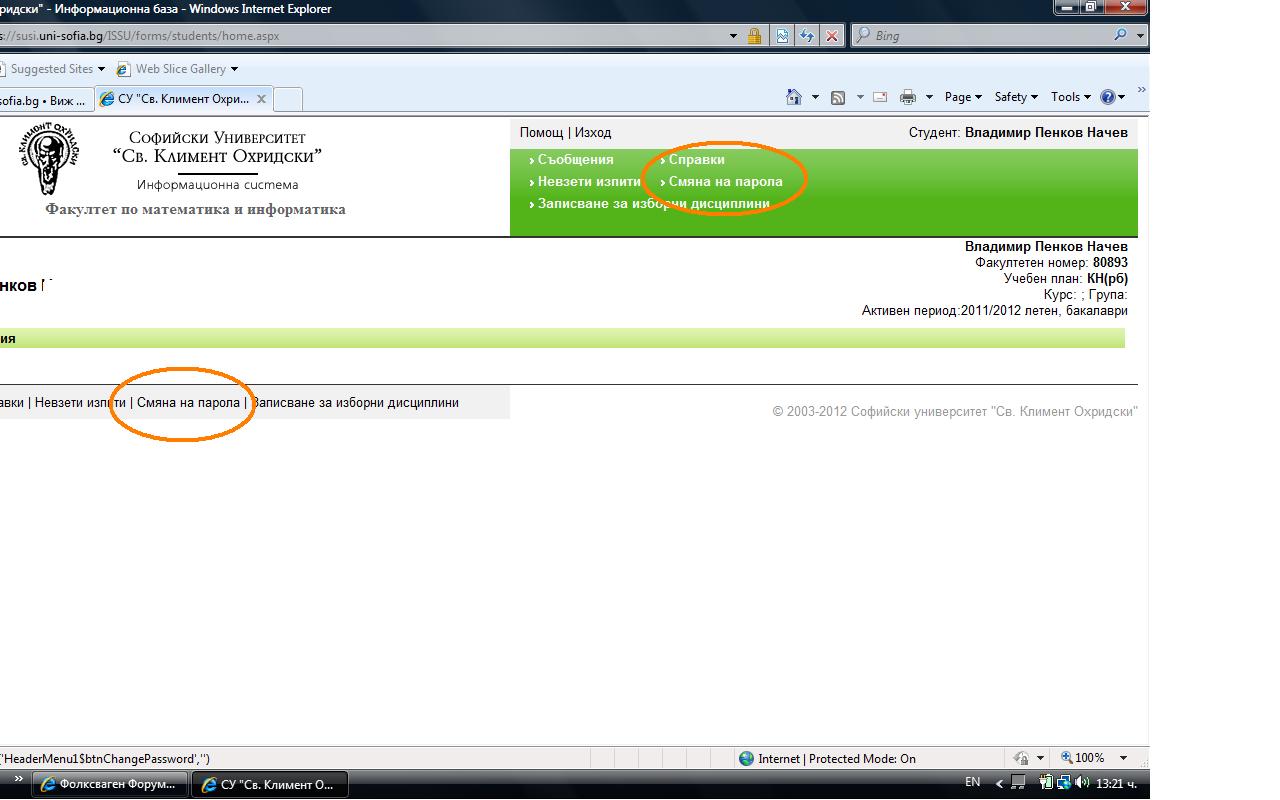Click the Read Mail envelope icon
This screenshot has width=1280, height=800.
[880, 97]
